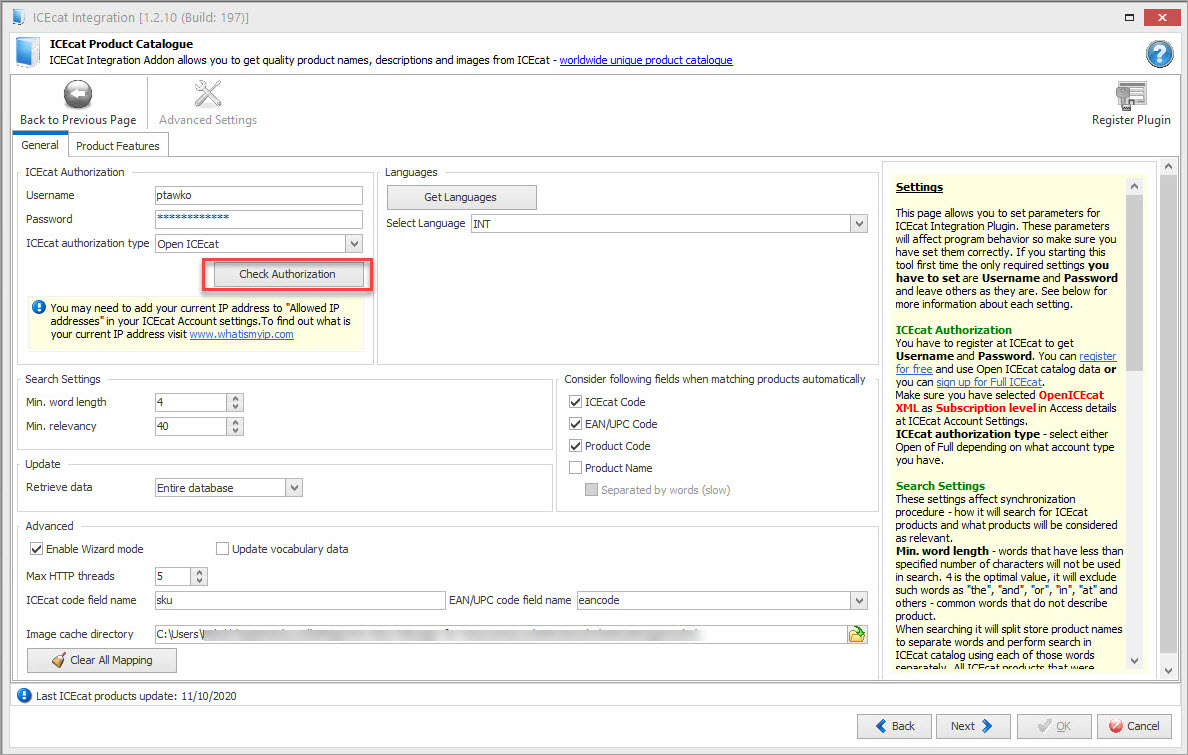
Task: Click the Clear All Mapping button
Action: click(x=102, y=660)
